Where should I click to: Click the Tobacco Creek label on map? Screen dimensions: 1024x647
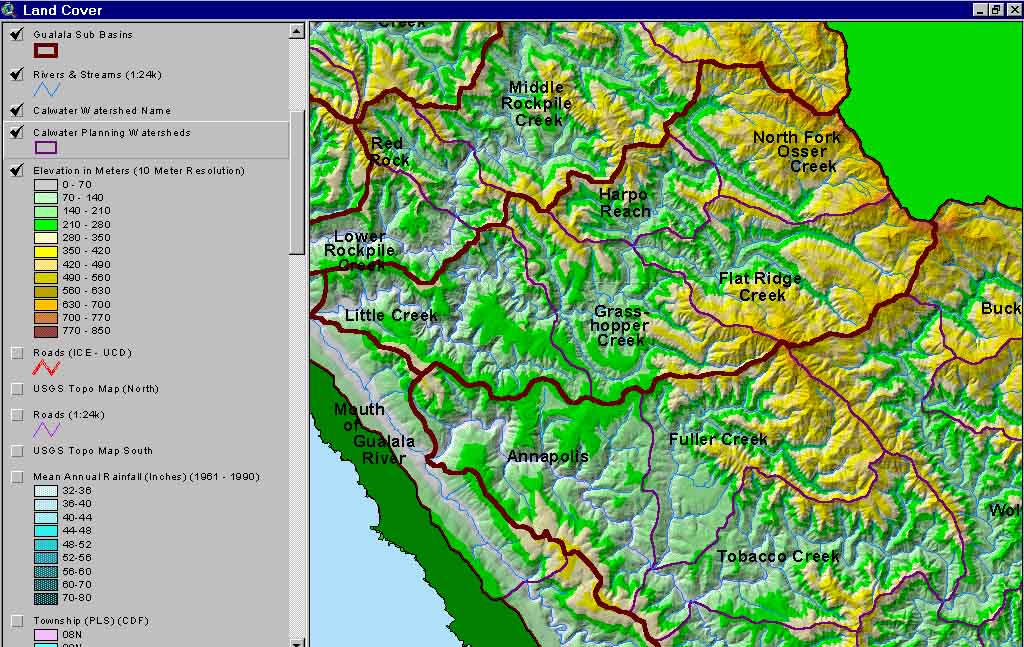point(778,556)
